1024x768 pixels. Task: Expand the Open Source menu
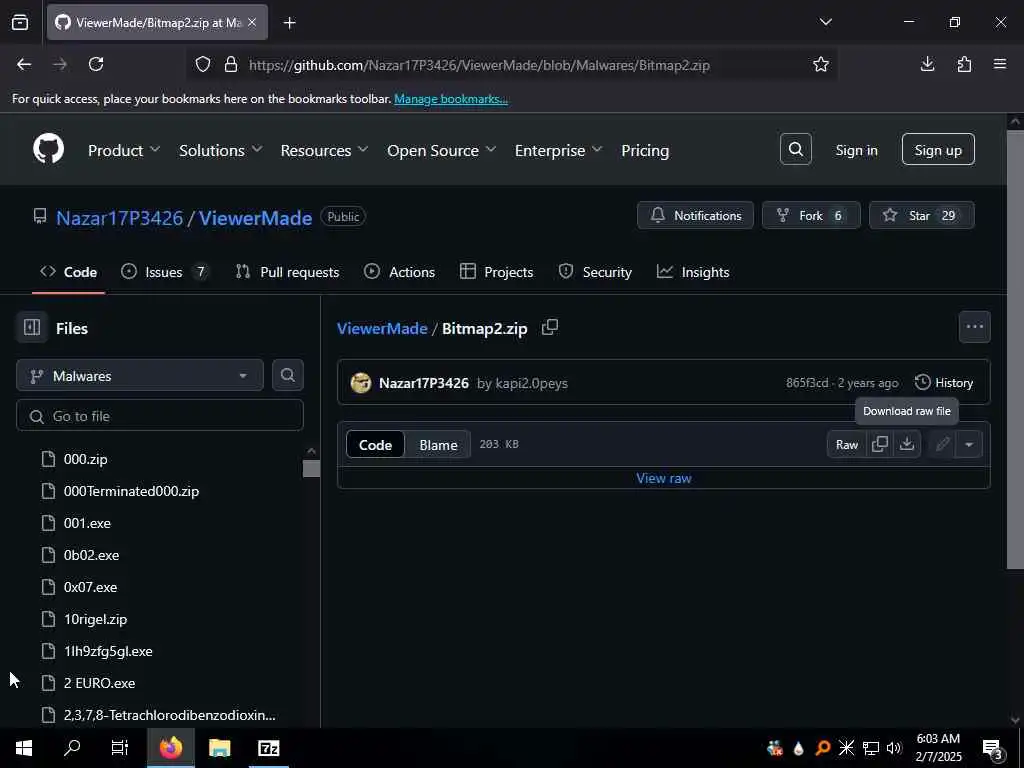coord(441,150)
